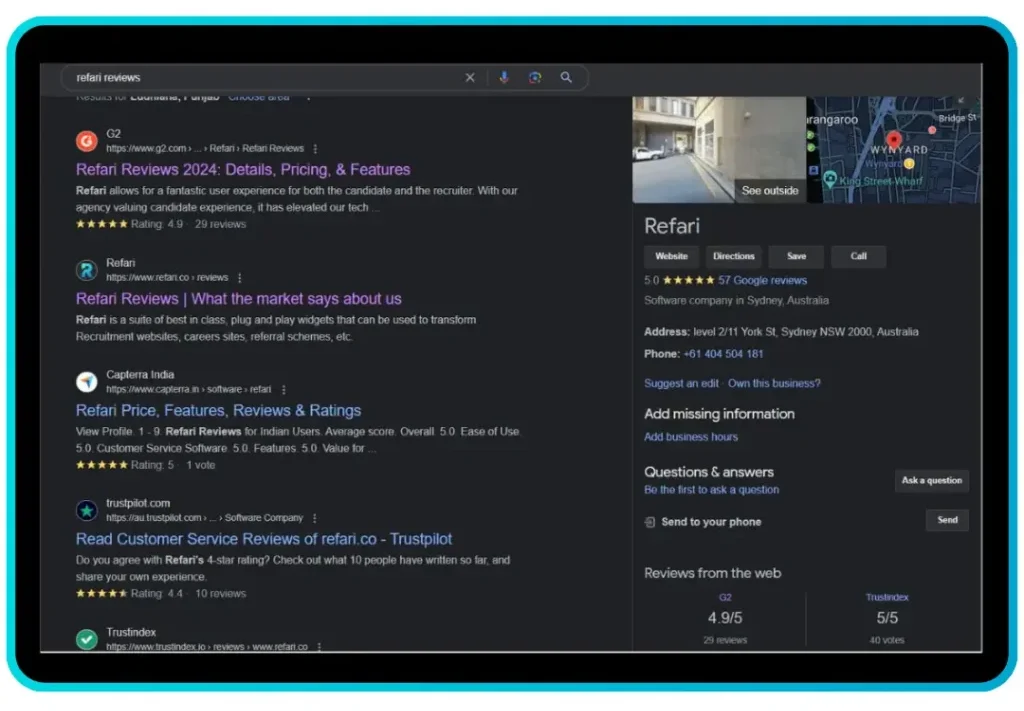The image size is (1024, 711).
Task: Click the Send button
Action: (947, 520)
